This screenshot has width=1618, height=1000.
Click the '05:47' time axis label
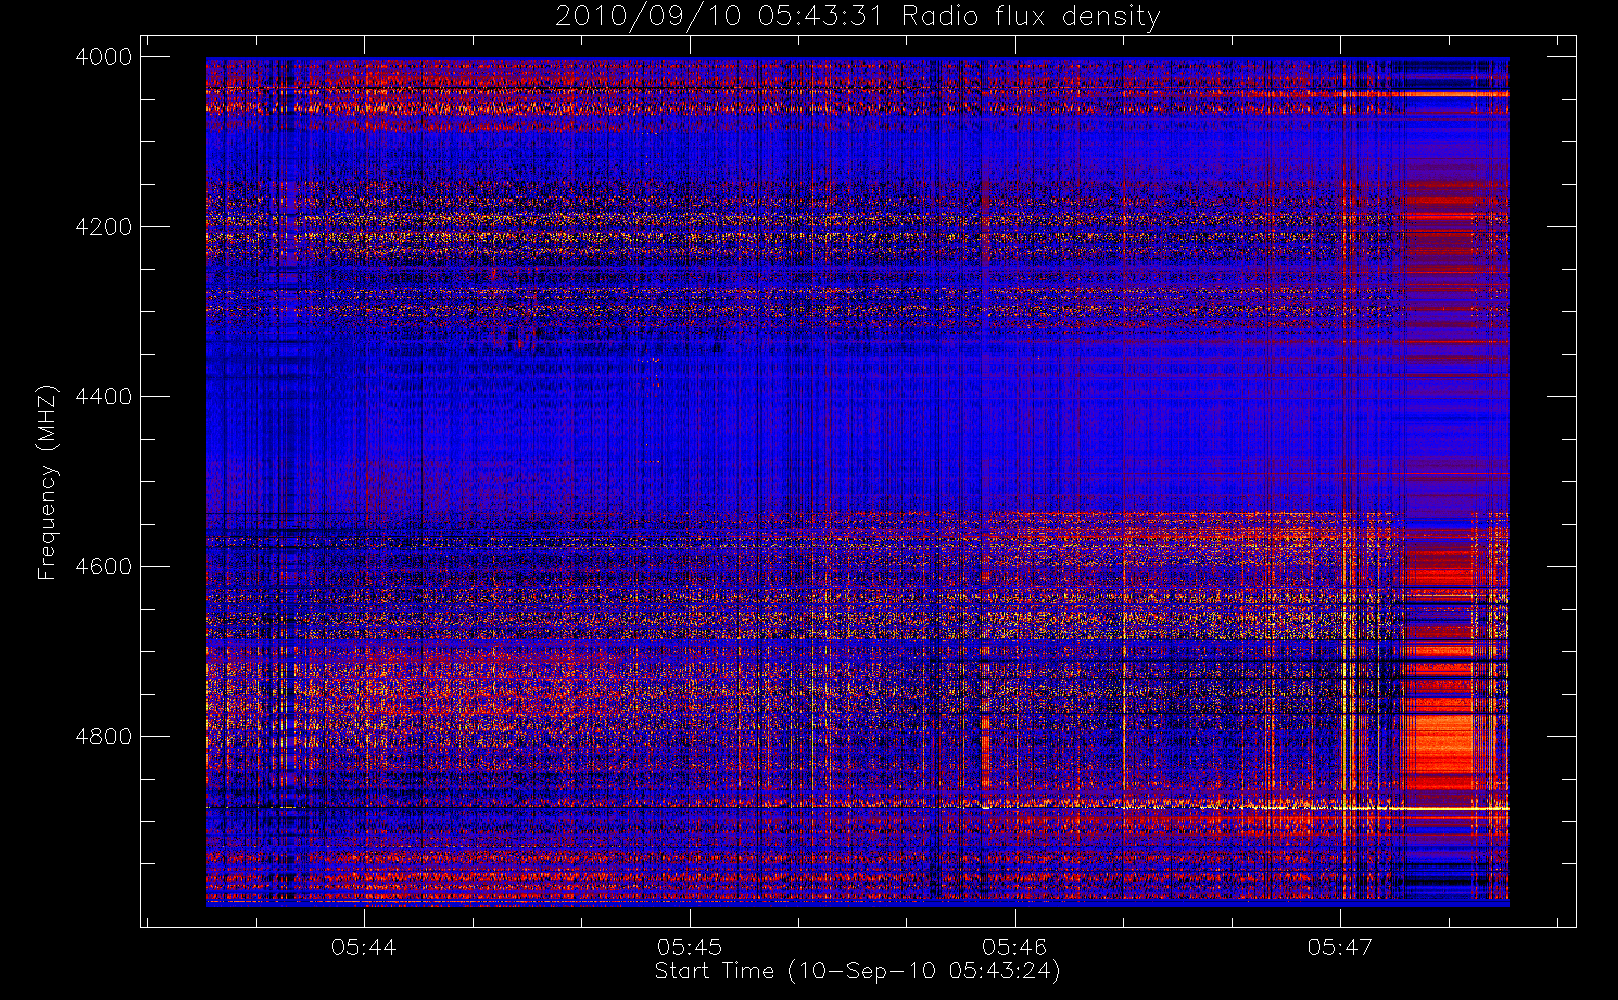point(1340,947)
